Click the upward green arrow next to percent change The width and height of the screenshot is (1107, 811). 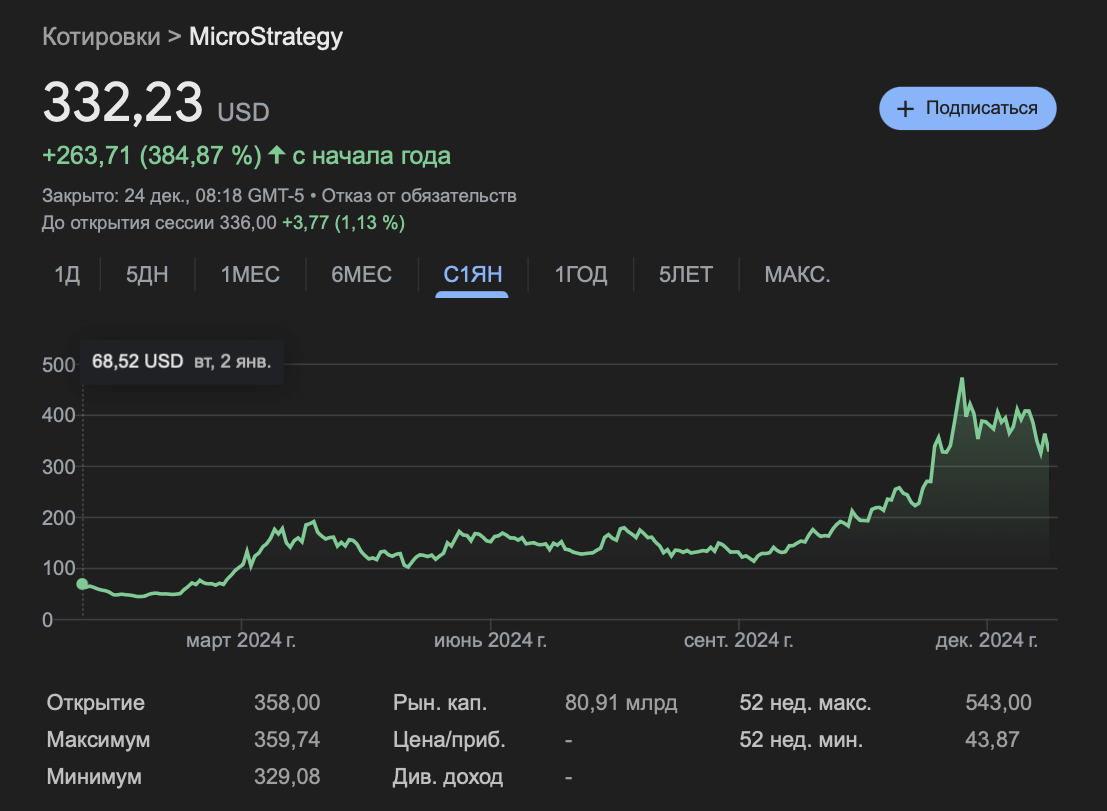277,155
